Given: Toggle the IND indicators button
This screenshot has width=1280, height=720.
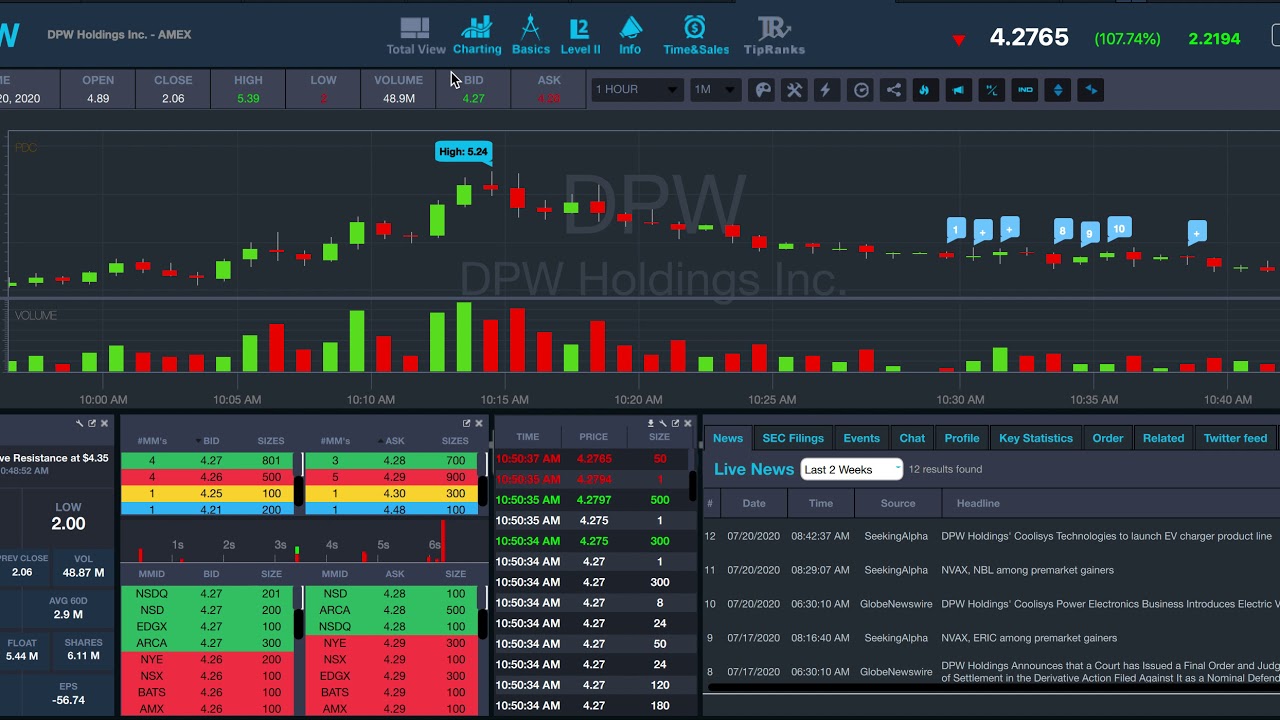Looking at the screenshot, I should click(x=1025, y=90).
